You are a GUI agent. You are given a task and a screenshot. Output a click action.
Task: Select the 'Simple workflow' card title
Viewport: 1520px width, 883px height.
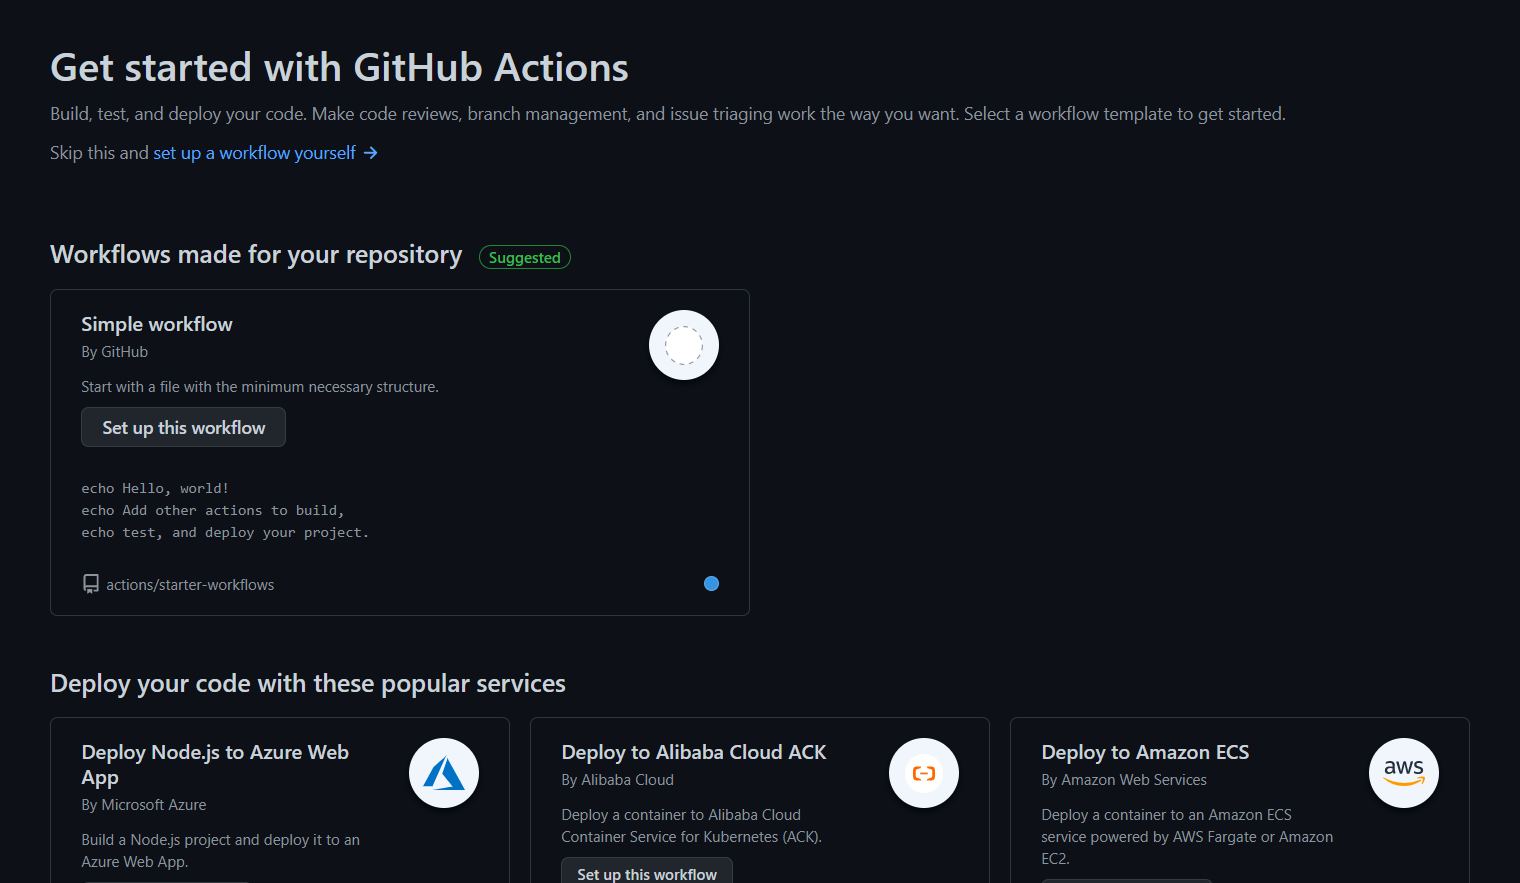pos(157,324)
